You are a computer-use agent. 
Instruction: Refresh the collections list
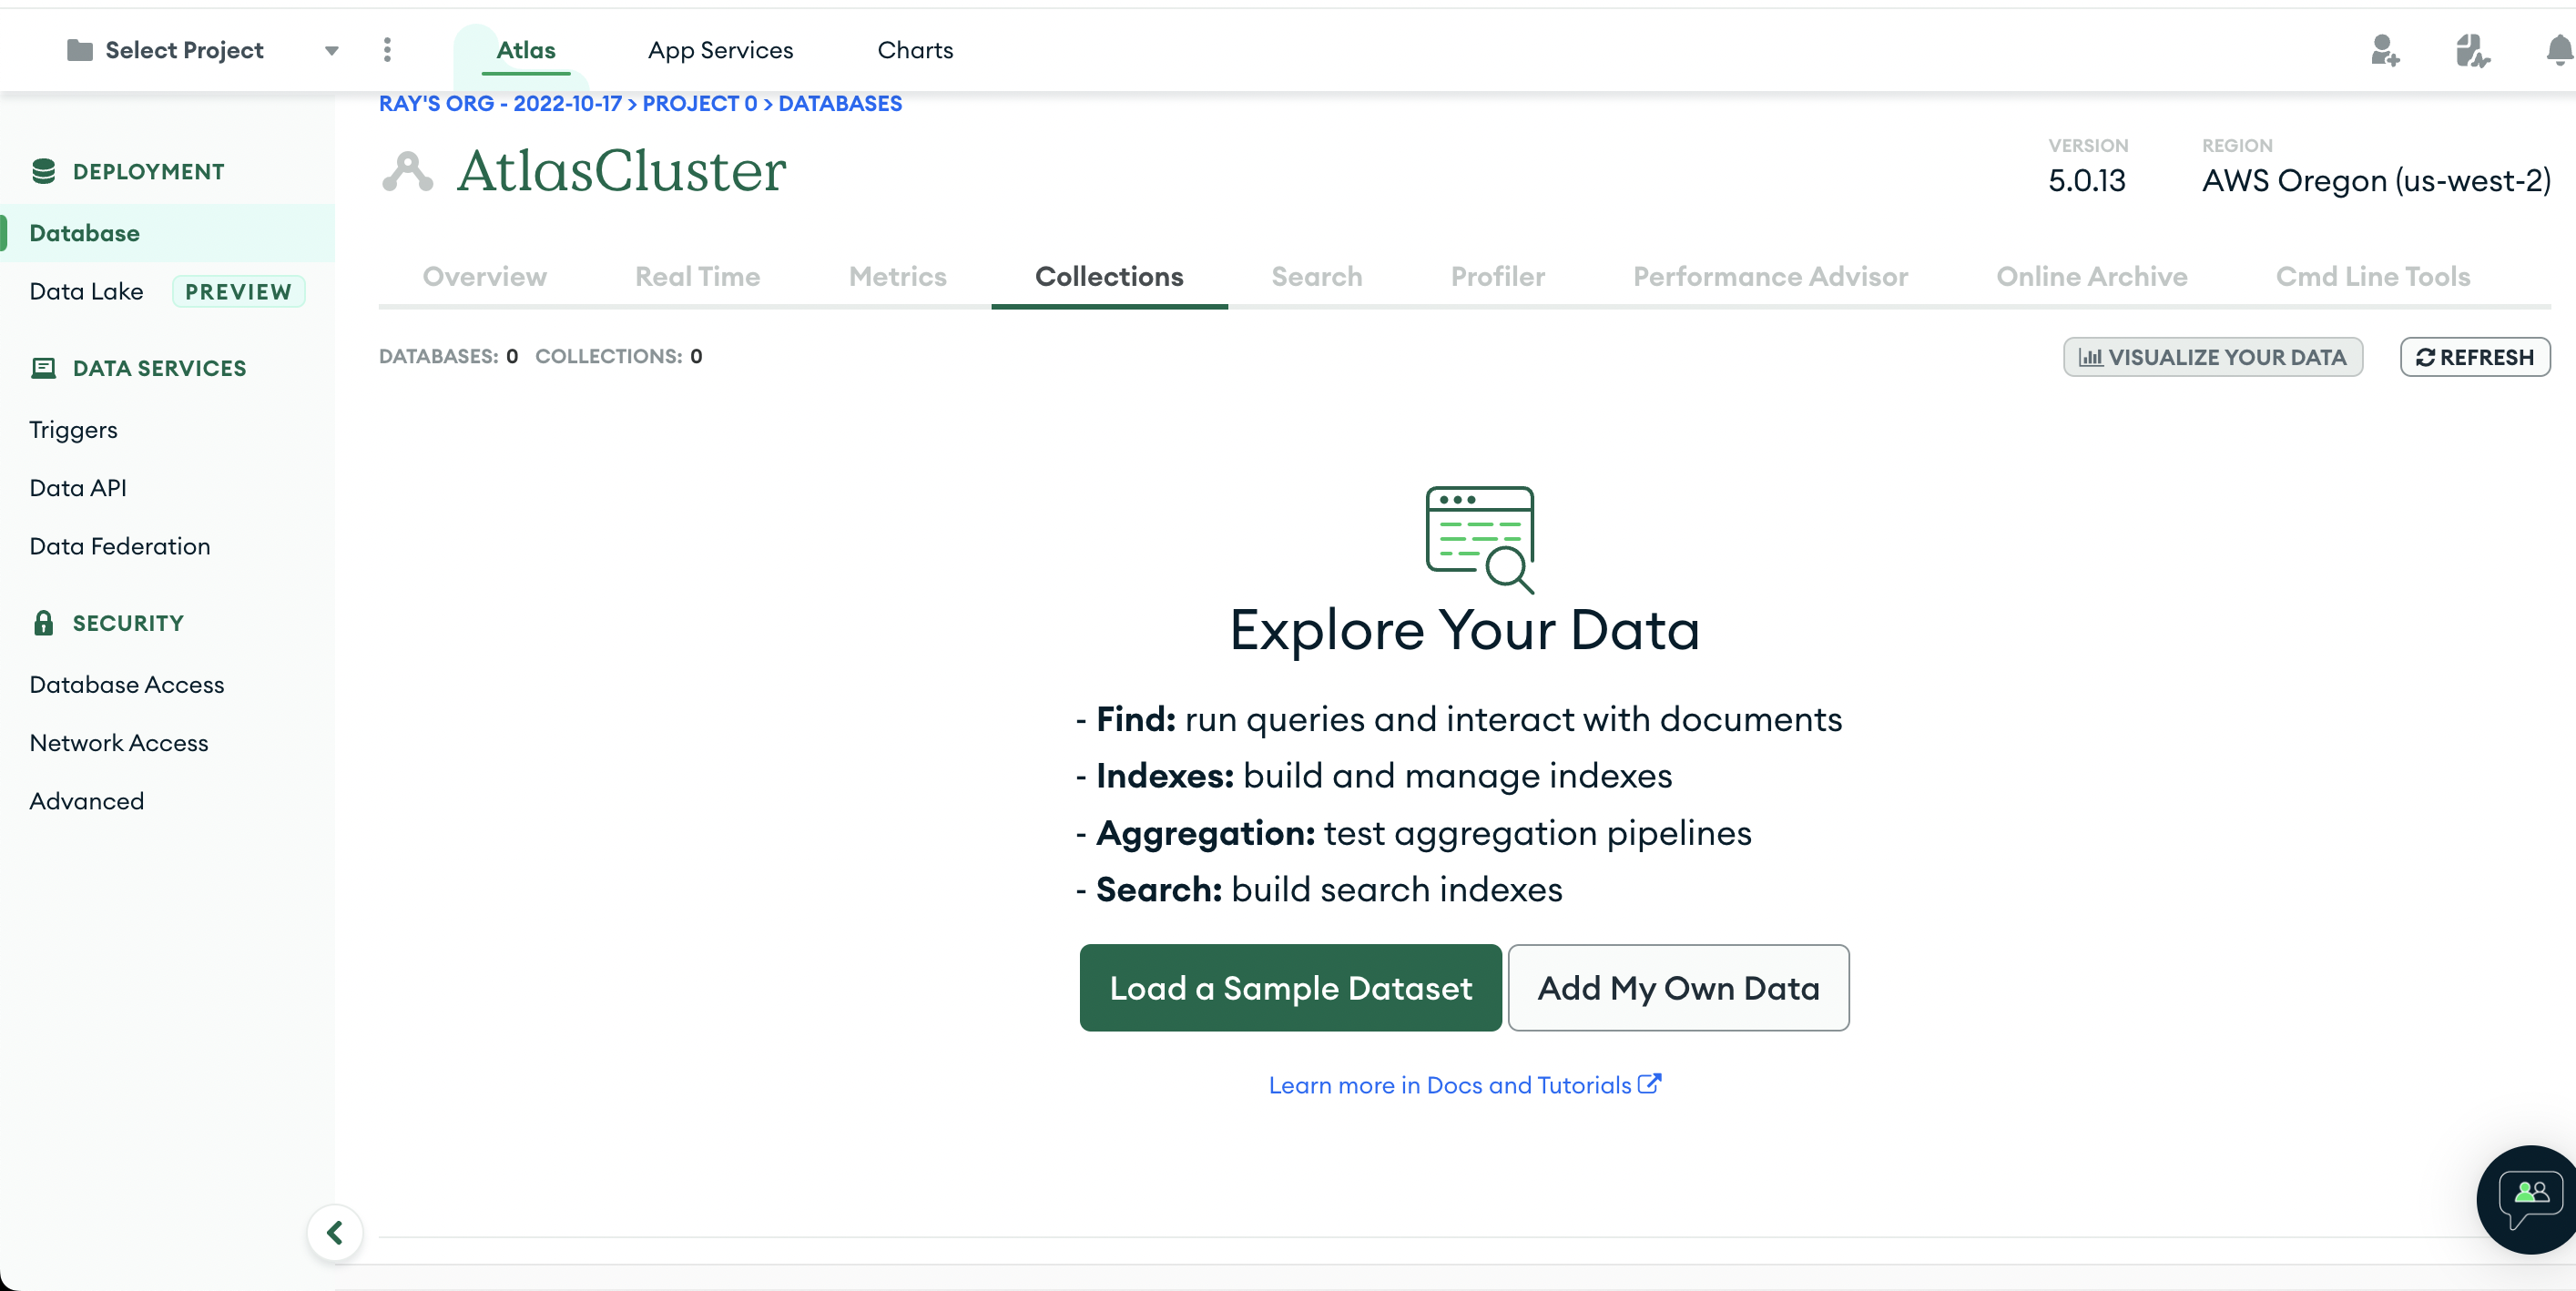pos(2475,357)
